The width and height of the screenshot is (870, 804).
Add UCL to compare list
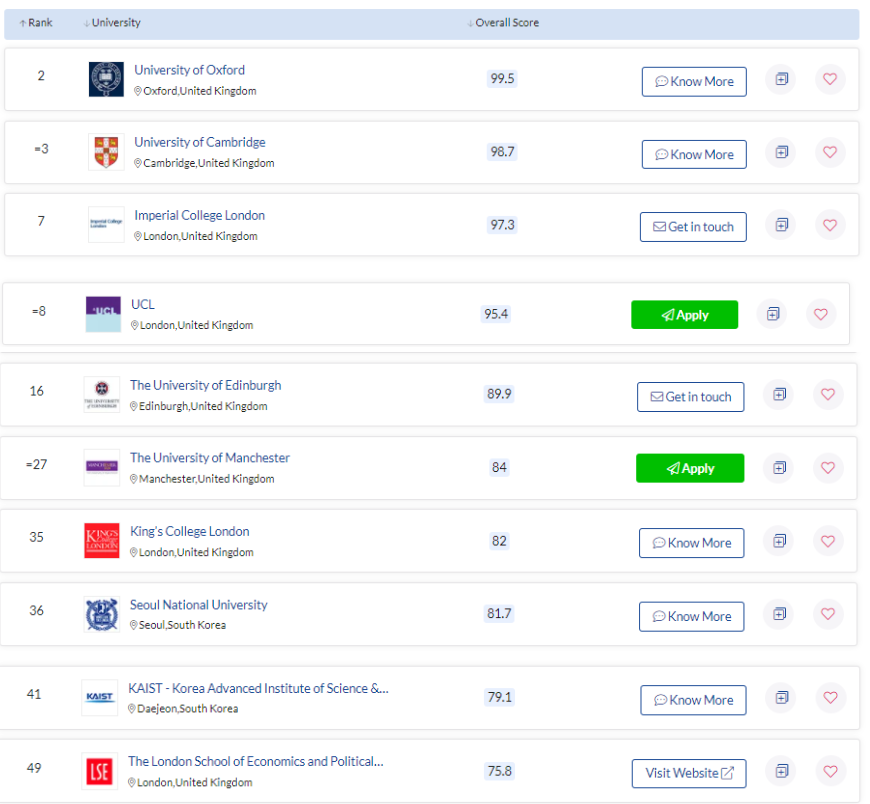tap(772, 314)
